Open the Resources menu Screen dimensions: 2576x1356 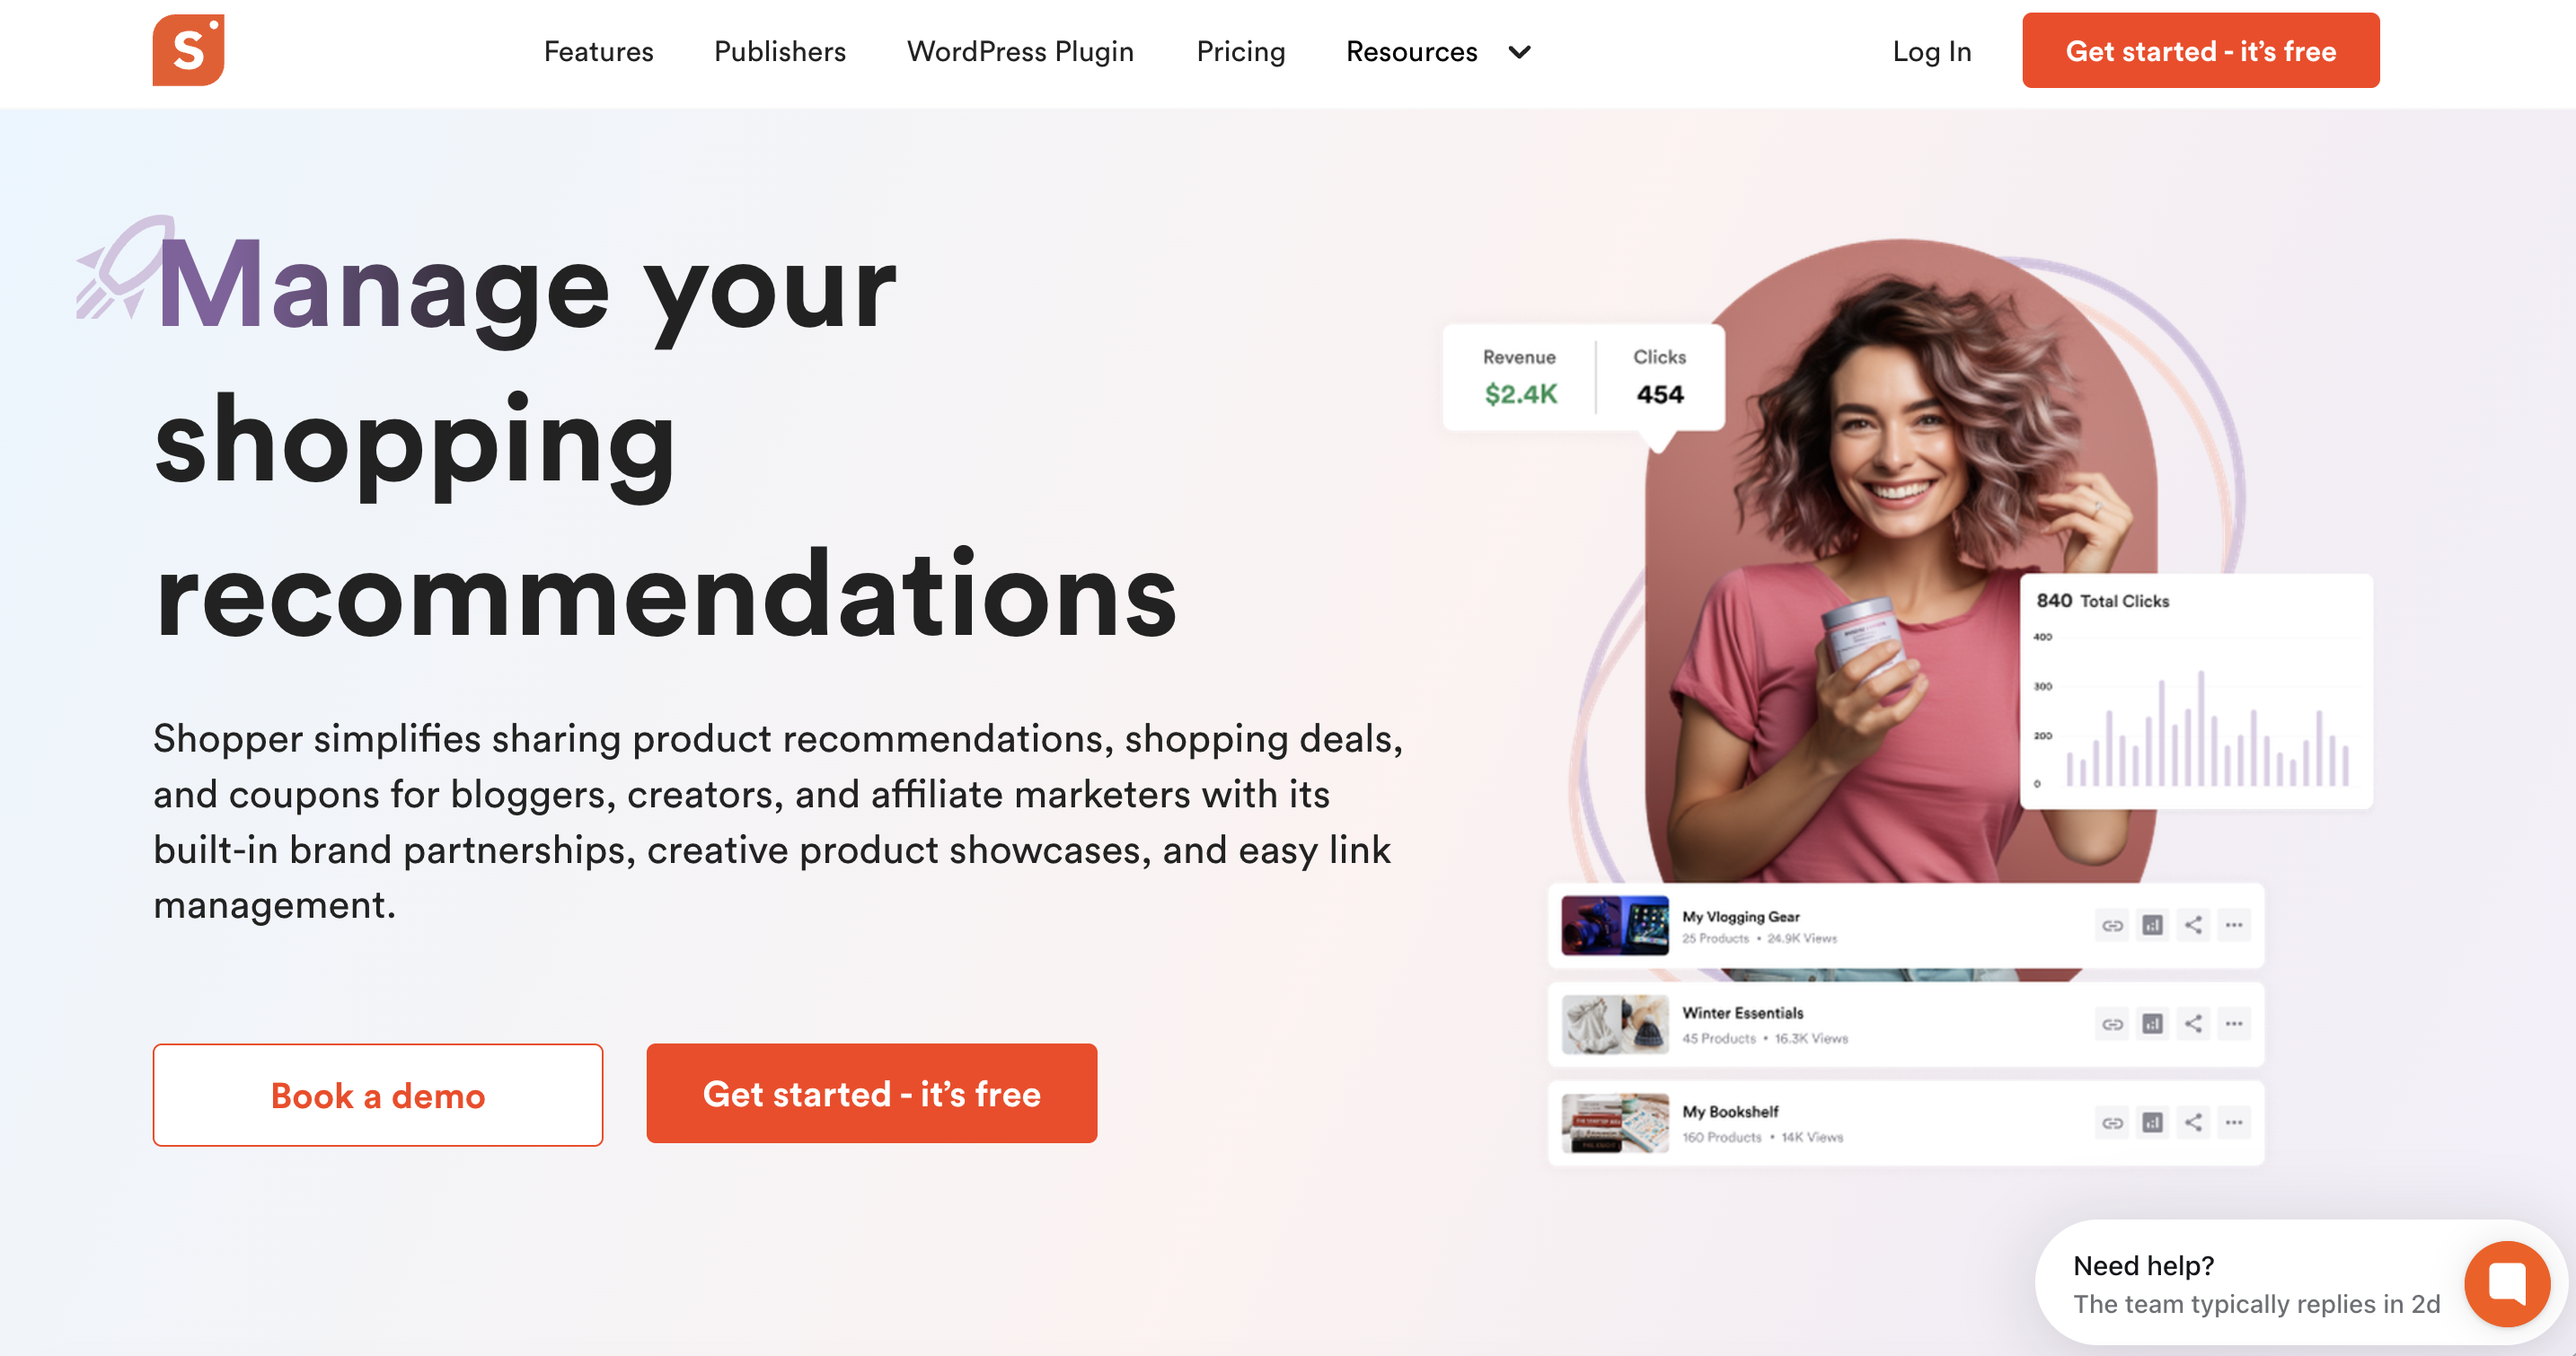pyautogui.click(x=1411, y=52)
